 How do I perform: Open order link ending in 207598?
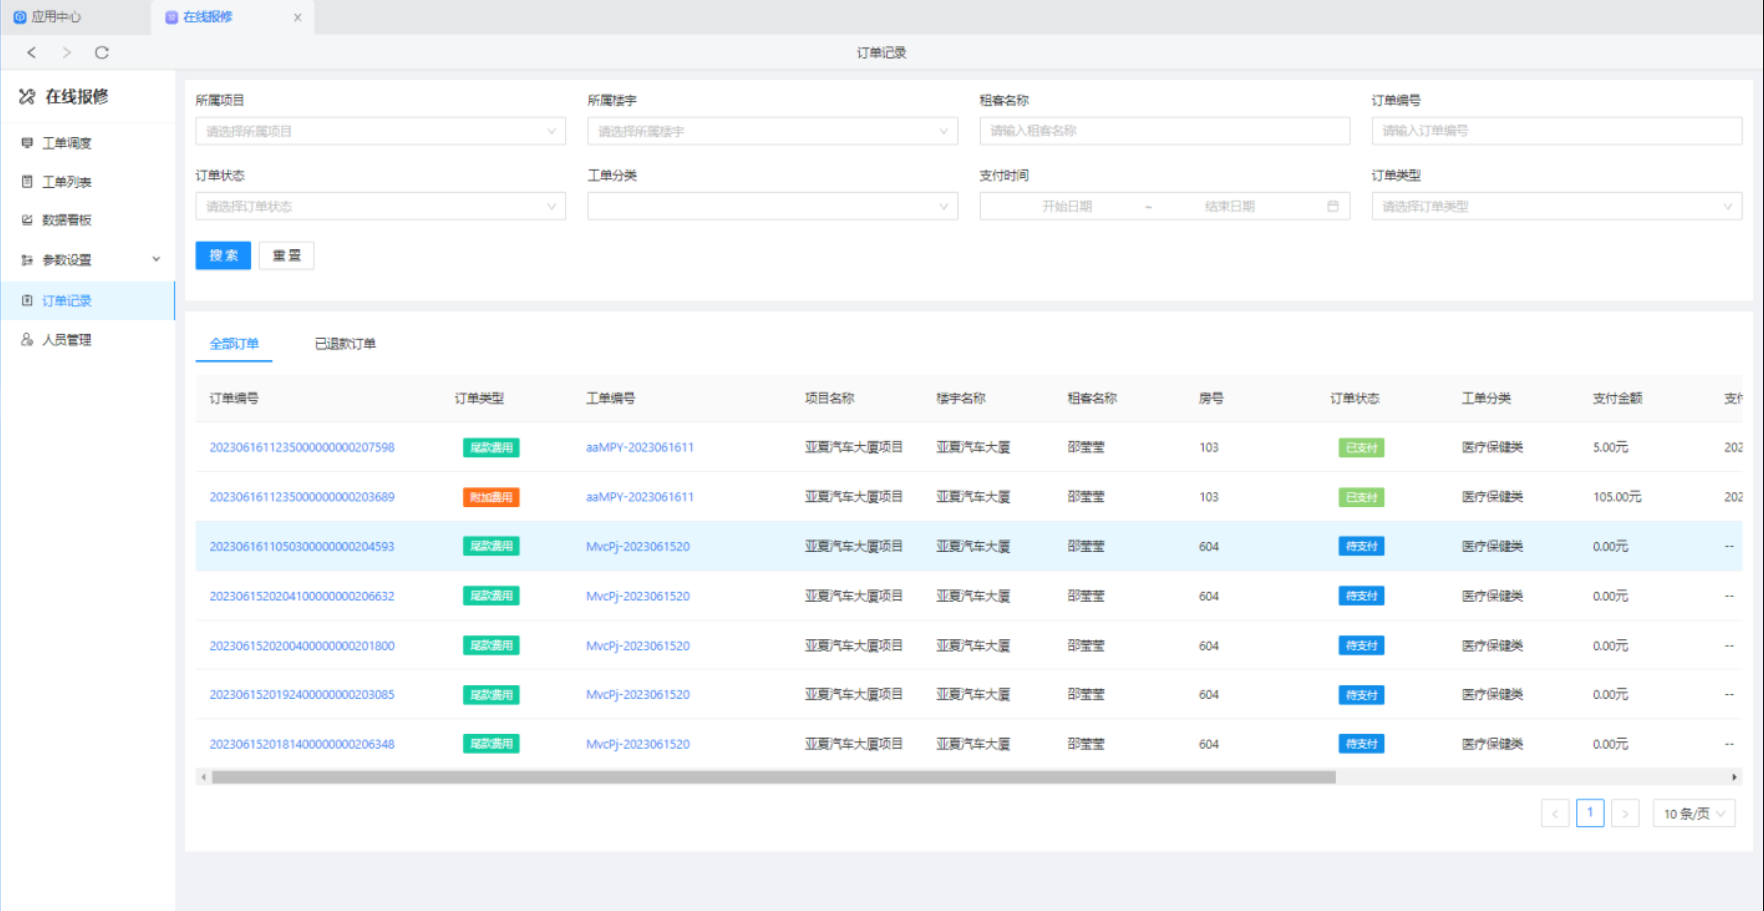[x=302, y=448]
